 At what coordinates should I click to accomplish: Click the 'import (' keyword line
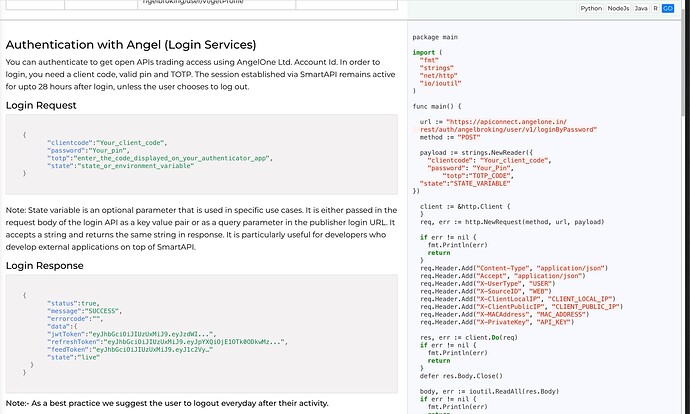click(427, 52)
